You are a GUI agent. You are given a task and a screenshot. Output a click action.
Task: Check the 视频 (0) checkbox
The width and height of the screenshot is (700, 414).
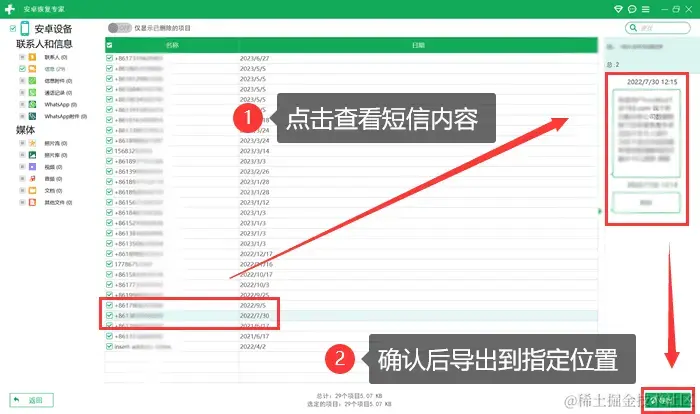(22, 167)
